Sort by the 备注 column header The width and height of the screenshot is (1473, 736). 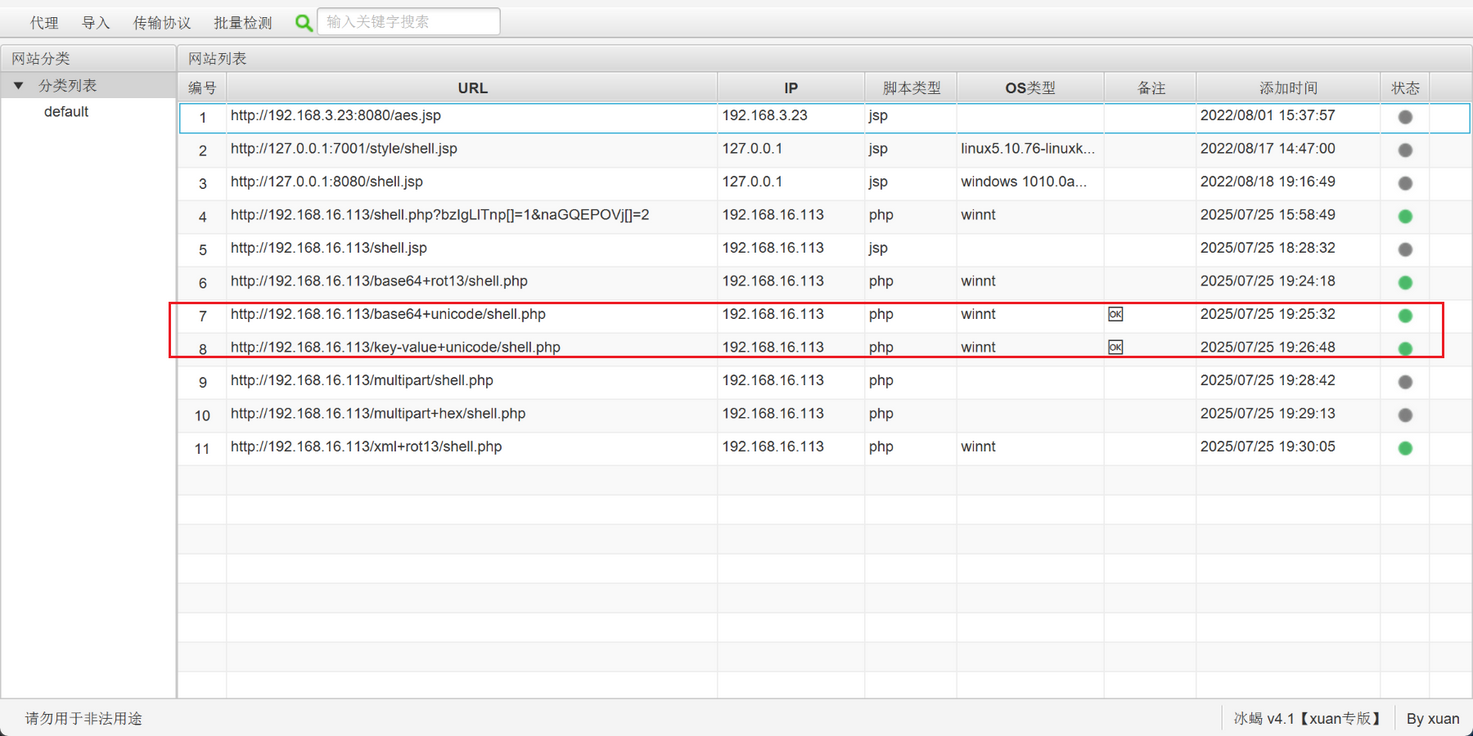click(1151, 88)
